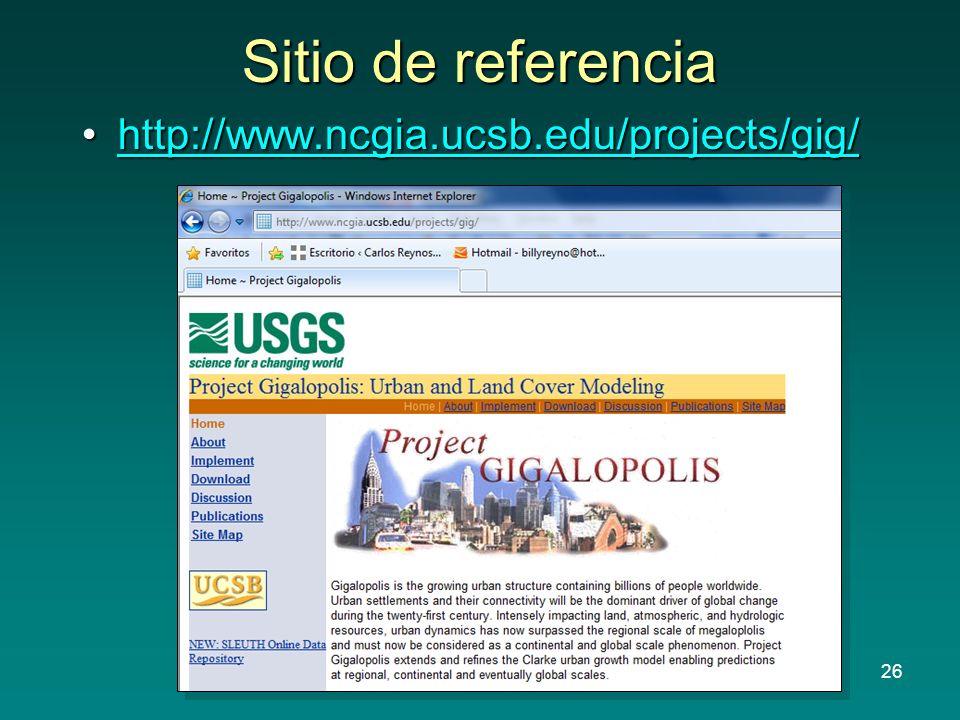
Task: Click the address bar page icon
Action: click(x=264, y=222)
